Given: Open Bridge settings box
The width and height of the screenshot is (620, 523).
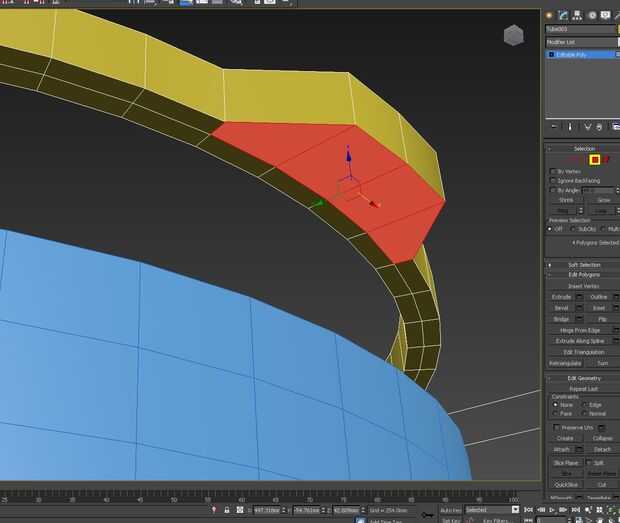Looking at the screenshot, I should pyautogui.click(x=580, y=319).
